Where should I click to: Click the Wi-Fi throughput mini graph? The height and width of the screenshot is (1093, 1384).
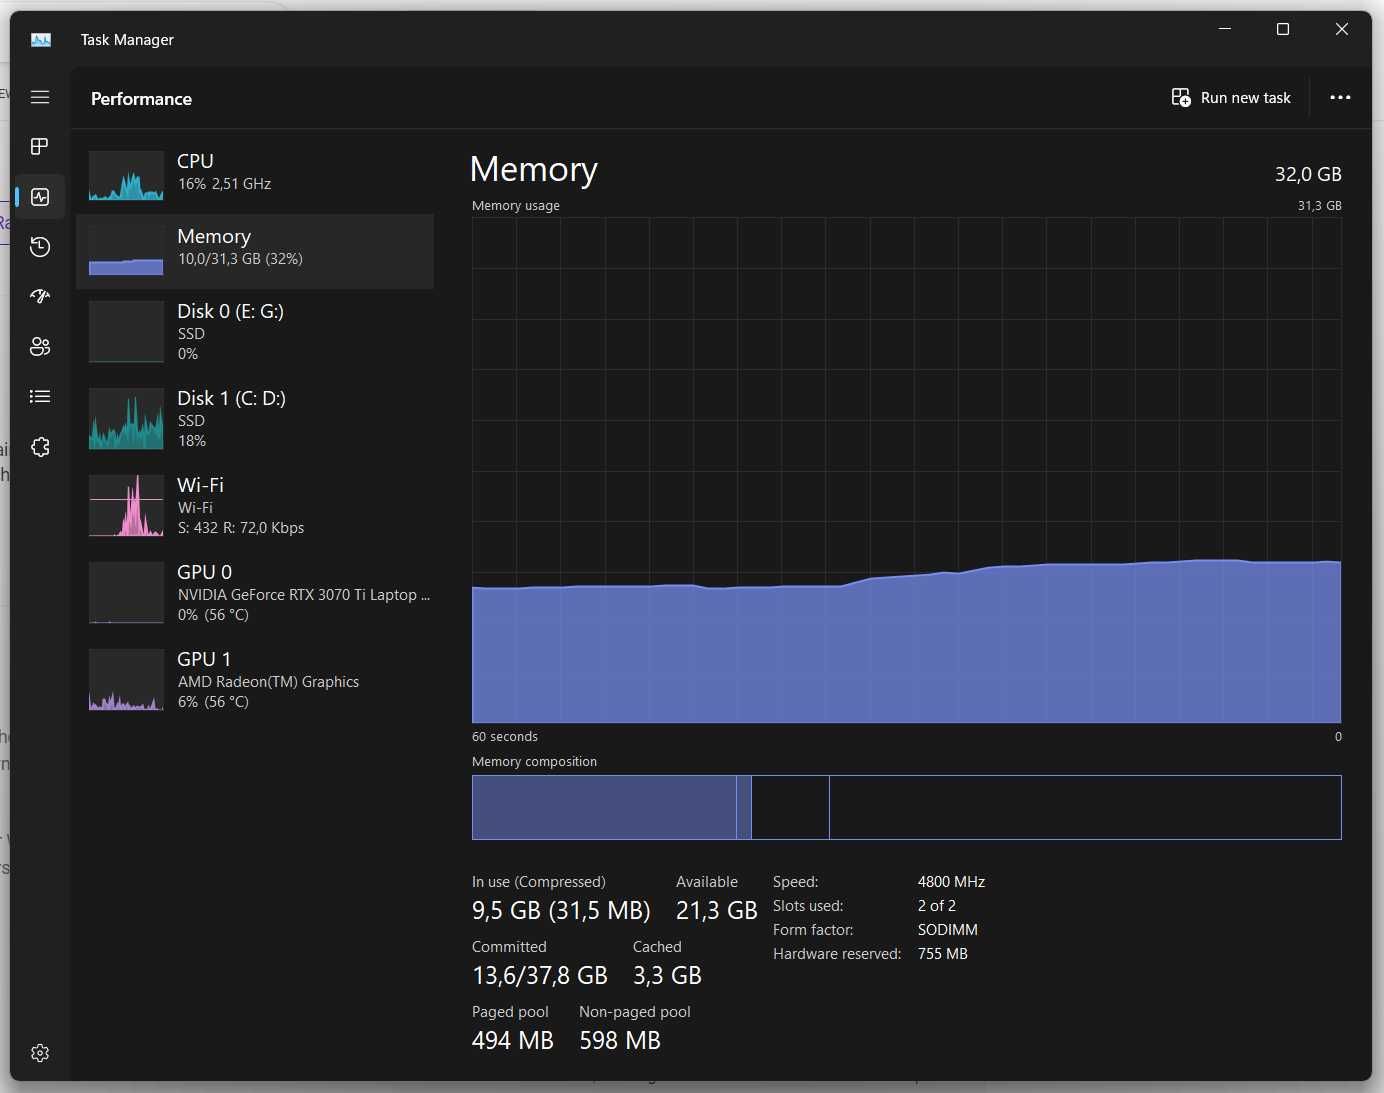pos(126,506)
